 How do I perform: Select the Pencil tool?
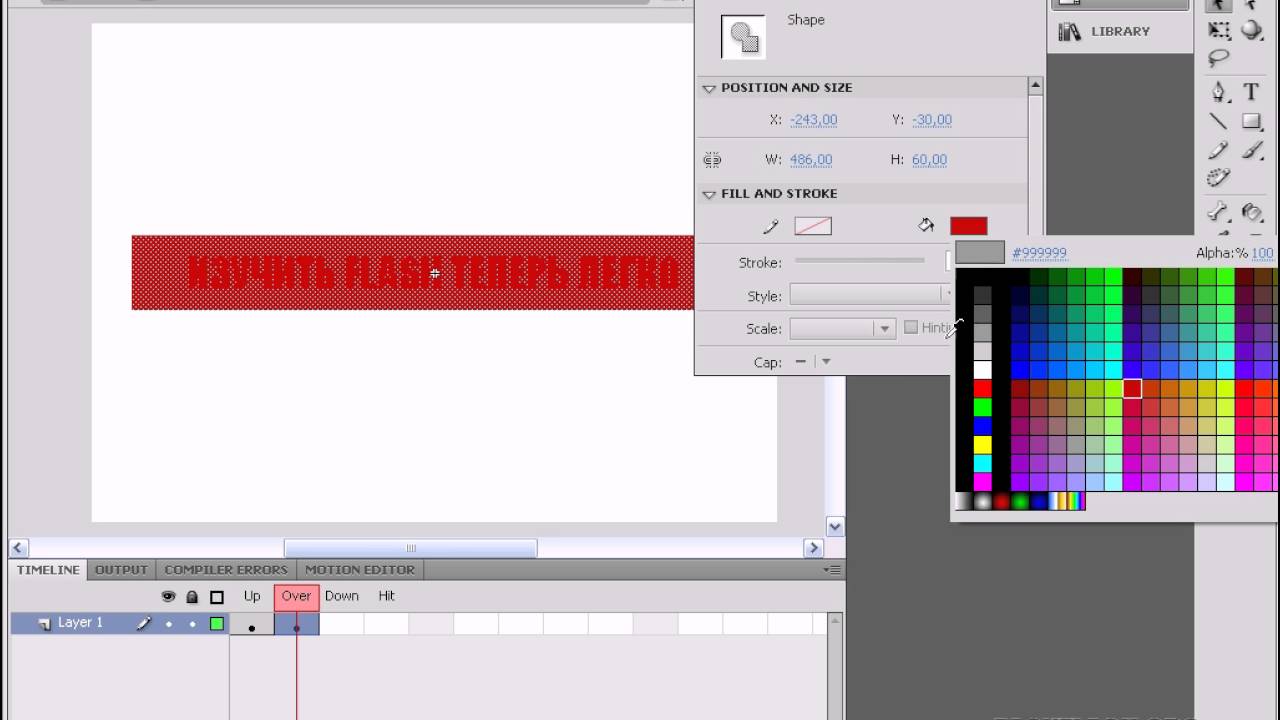[1219, 150]
